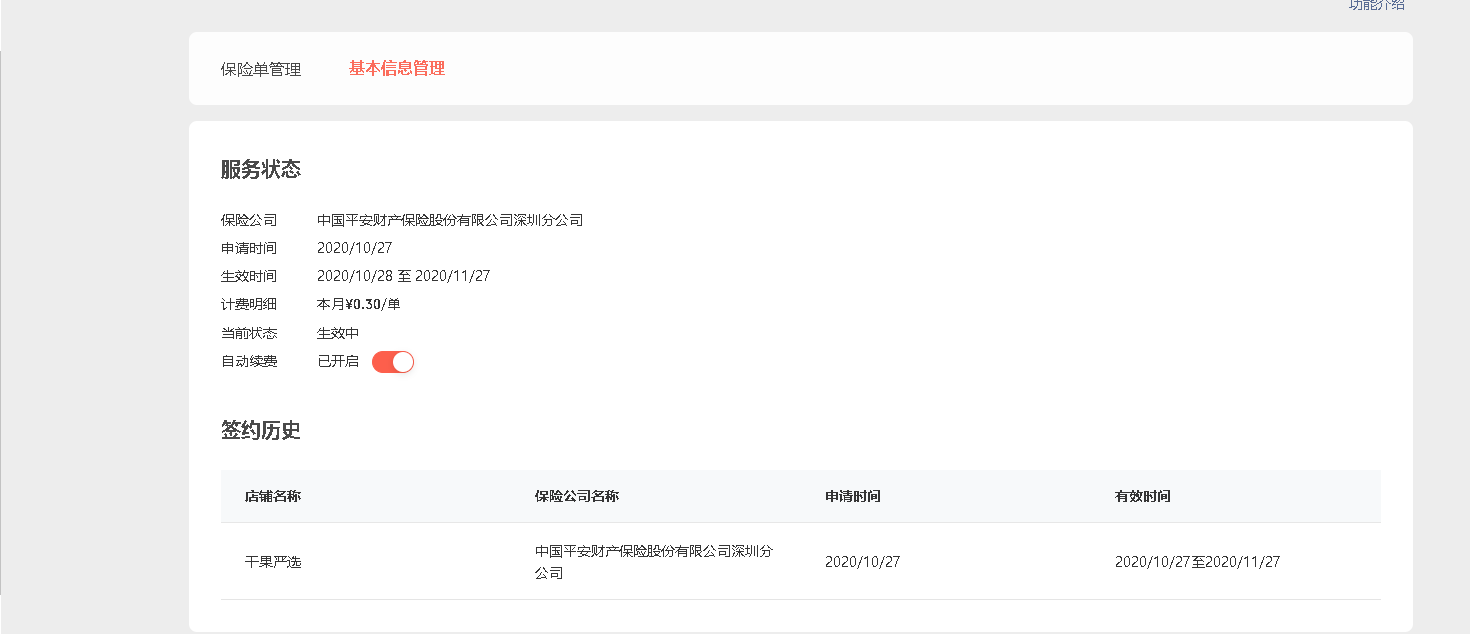Turn off the 自动续费 switch
The height and width of the screenshot is (634, 1470).
(x=393, y=362)
